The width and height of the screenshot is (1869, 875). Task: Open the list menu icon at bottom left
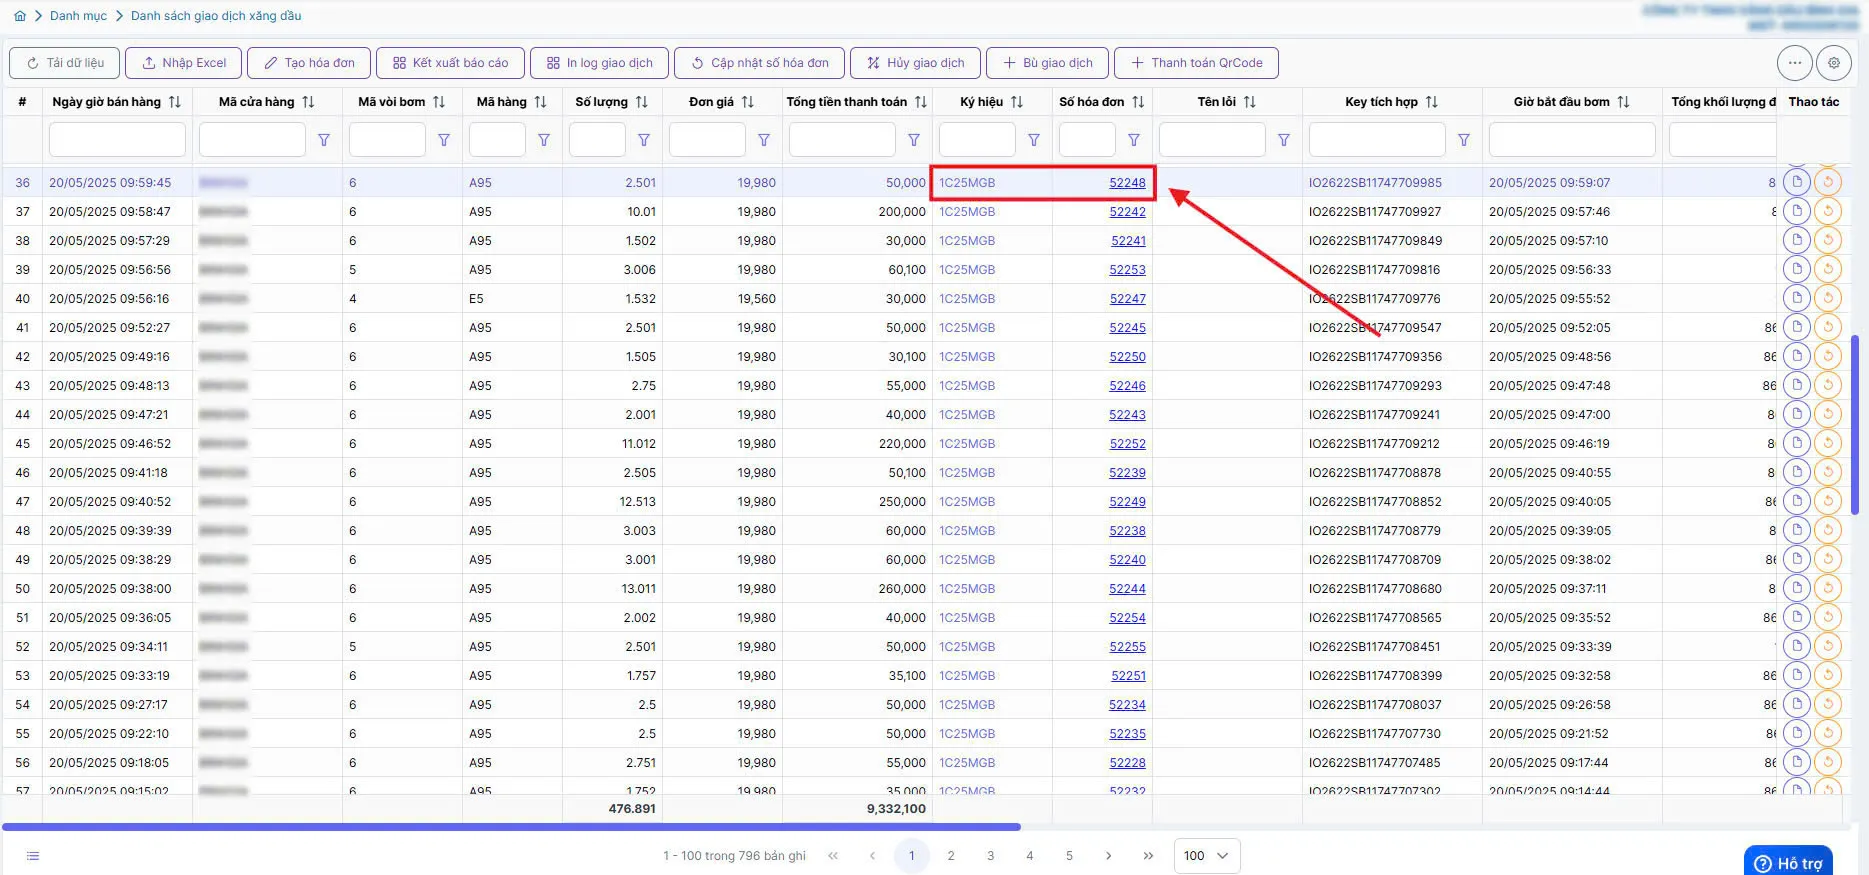point(33,856)
